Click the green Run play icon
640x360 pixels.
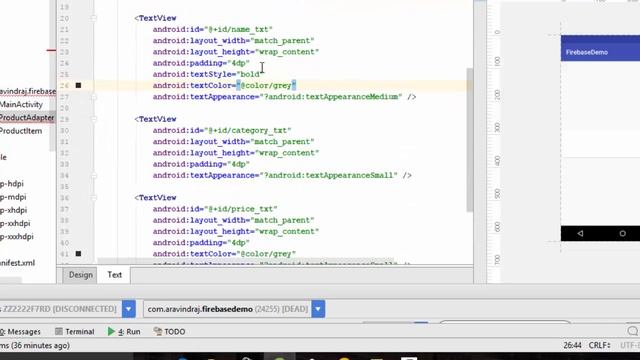tap(111, 331)
